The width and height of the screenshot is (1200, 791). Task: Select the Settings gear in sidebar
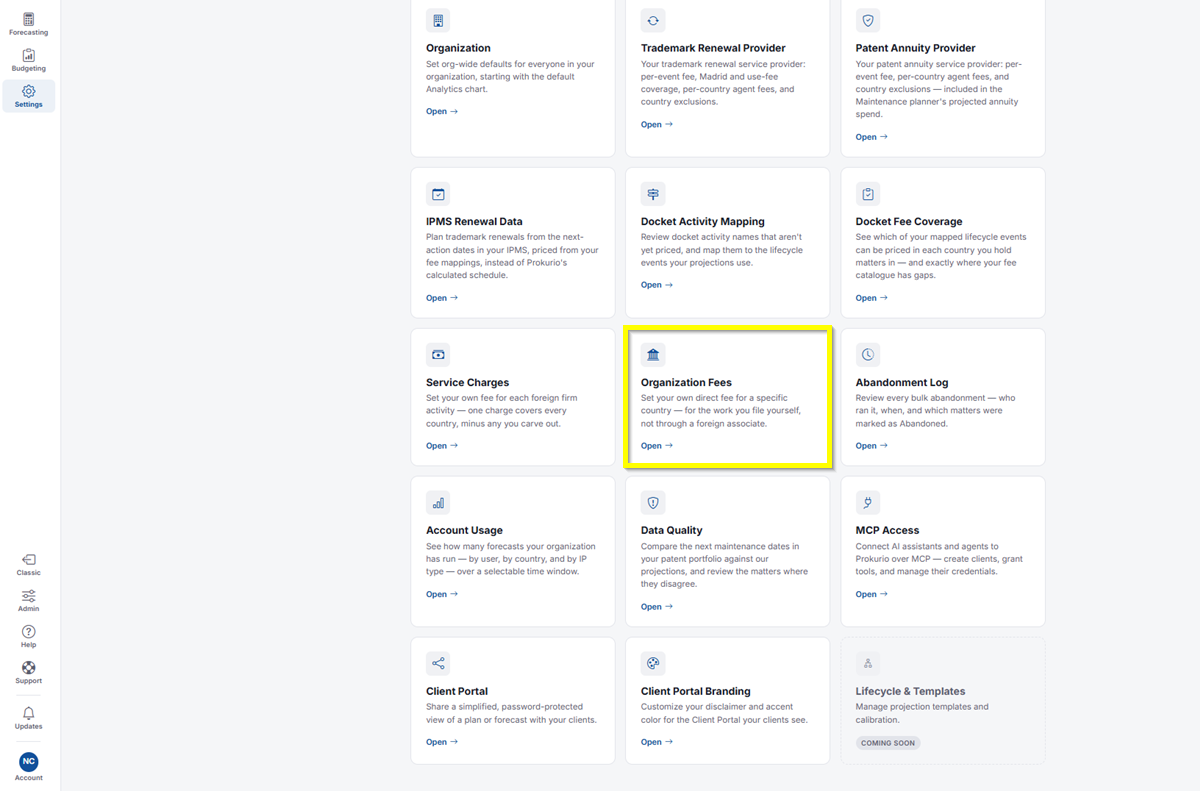(28, 96)
